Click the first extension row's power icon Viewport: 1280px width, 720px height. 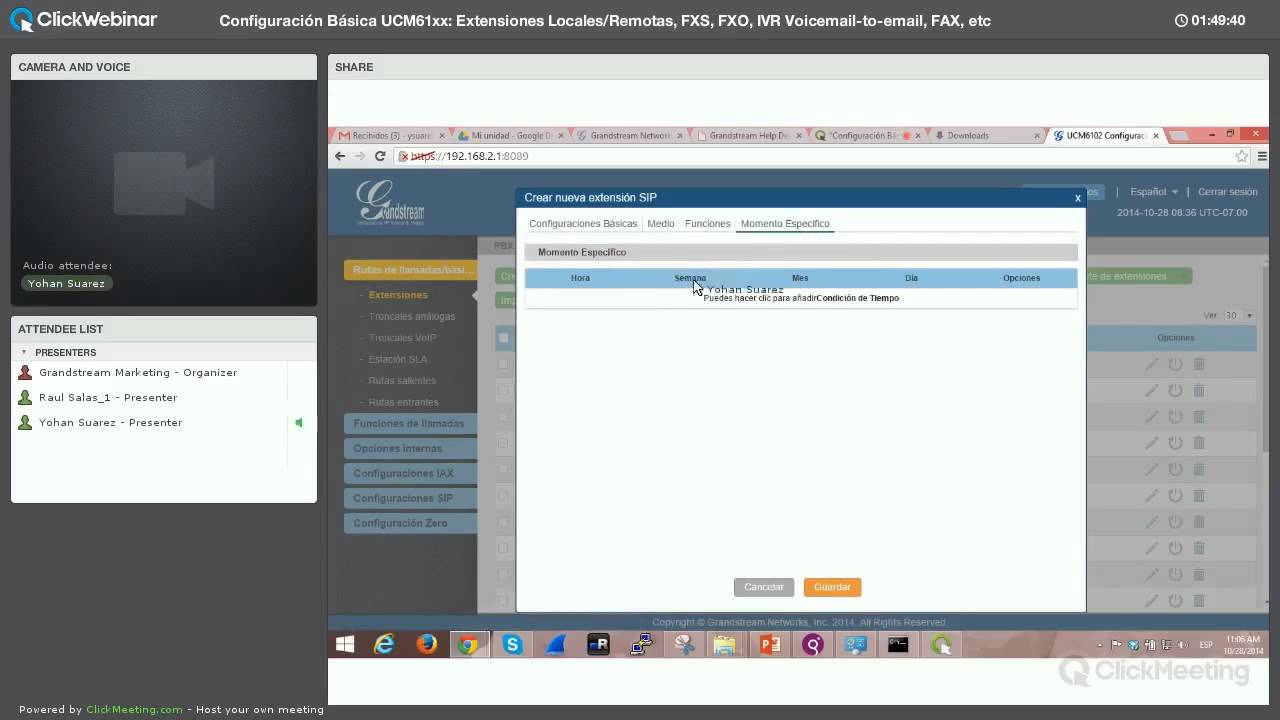[1175, 364]
